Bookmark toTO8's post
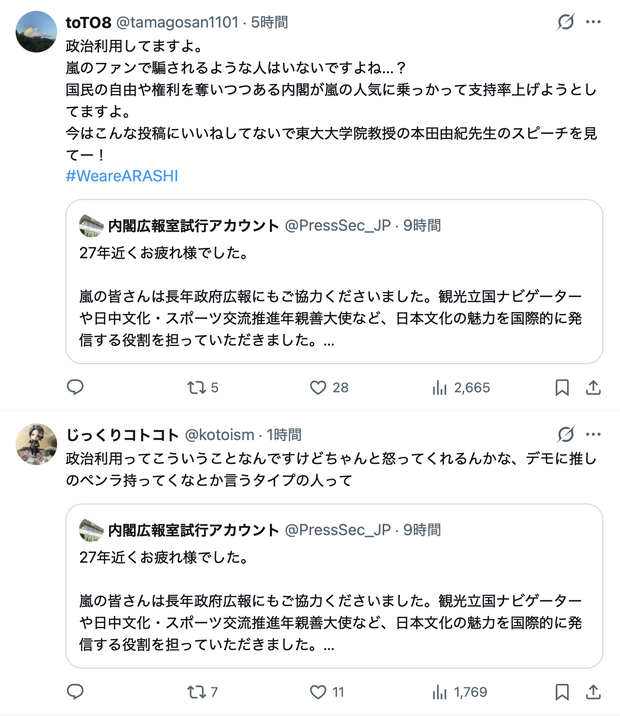 [562, 388]
